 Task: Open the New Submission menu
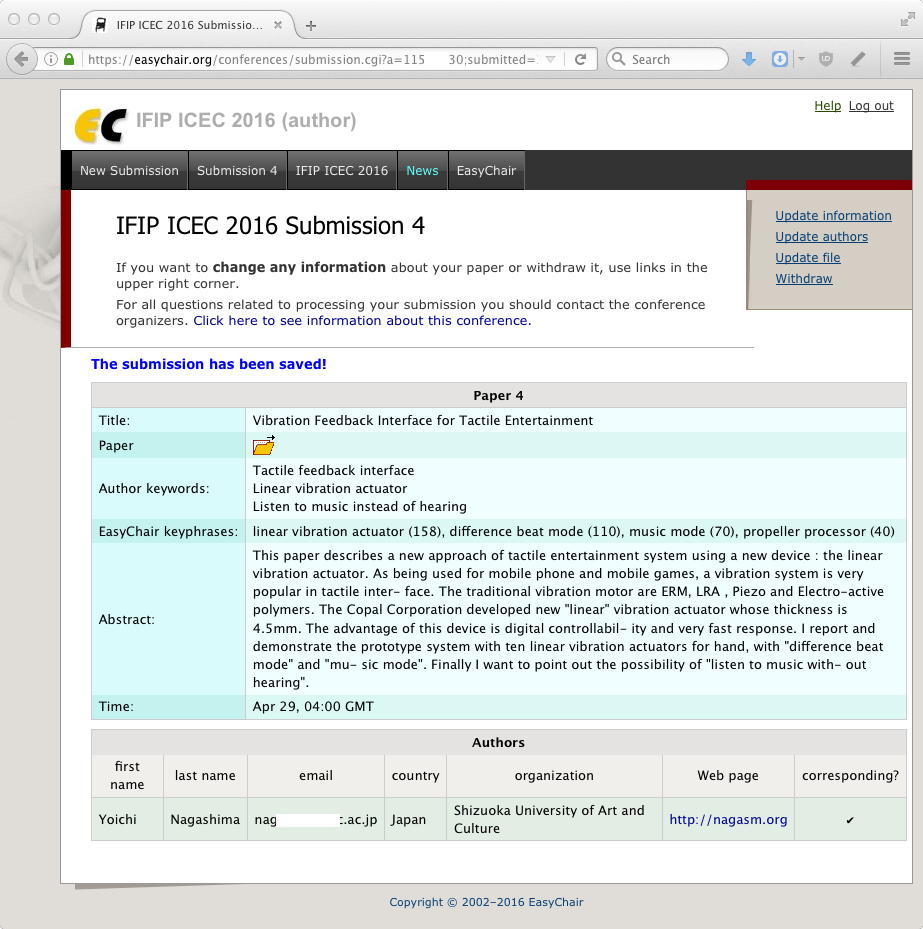pos(129,171)
